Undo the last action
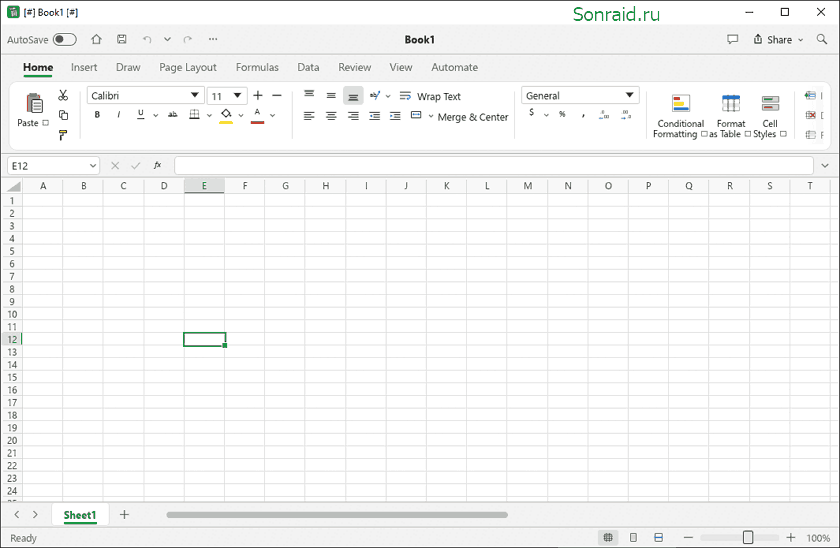840x548 pixels. pos(147,39)
